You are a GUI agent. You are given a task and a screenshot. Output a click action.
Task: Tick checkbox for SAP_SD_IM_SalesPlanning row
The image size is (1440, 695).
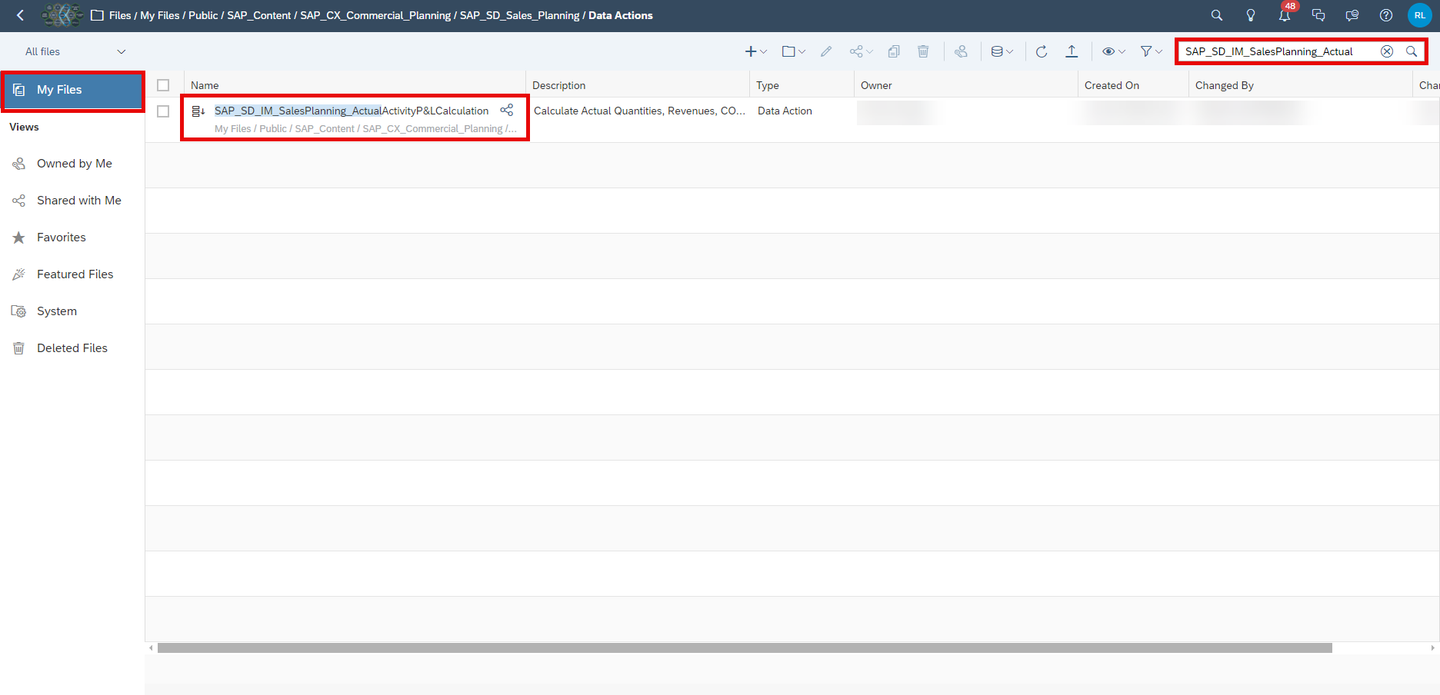(x=163, y=111)
